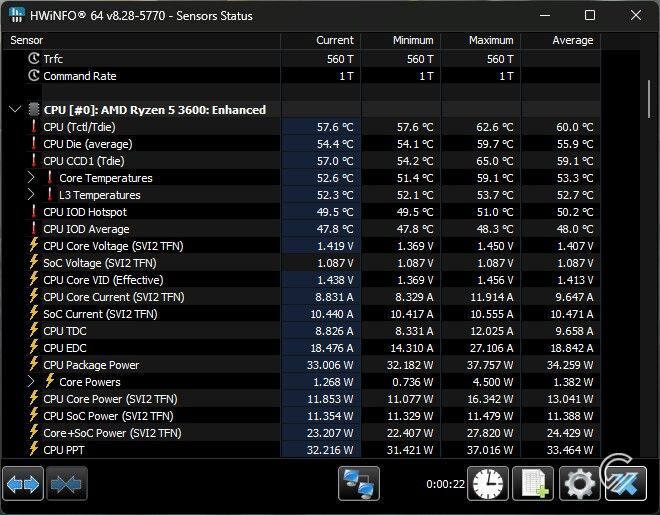Viewport: 660px width, 515px height.
Task: Click the expand columns arrows button
Action: [23, 483]
